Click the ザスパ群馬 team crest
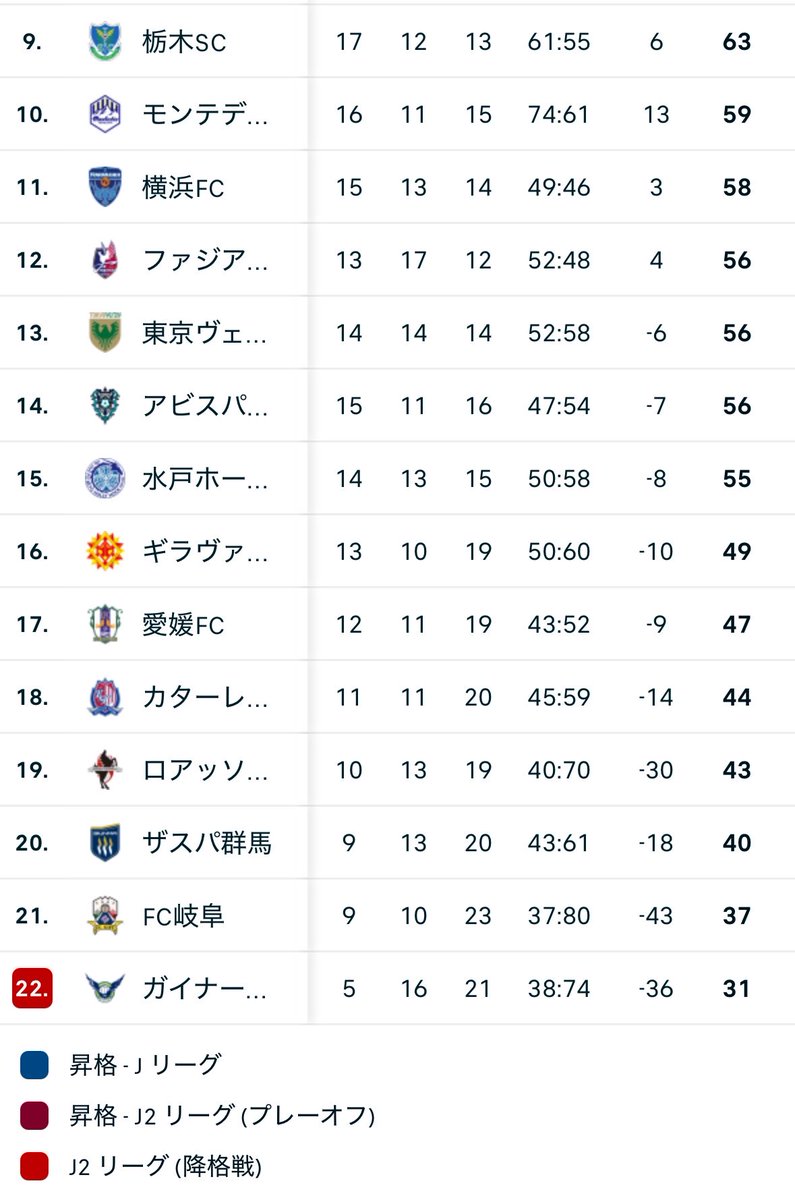This screenshot has width=795, height=1200. tap(105, 843)
